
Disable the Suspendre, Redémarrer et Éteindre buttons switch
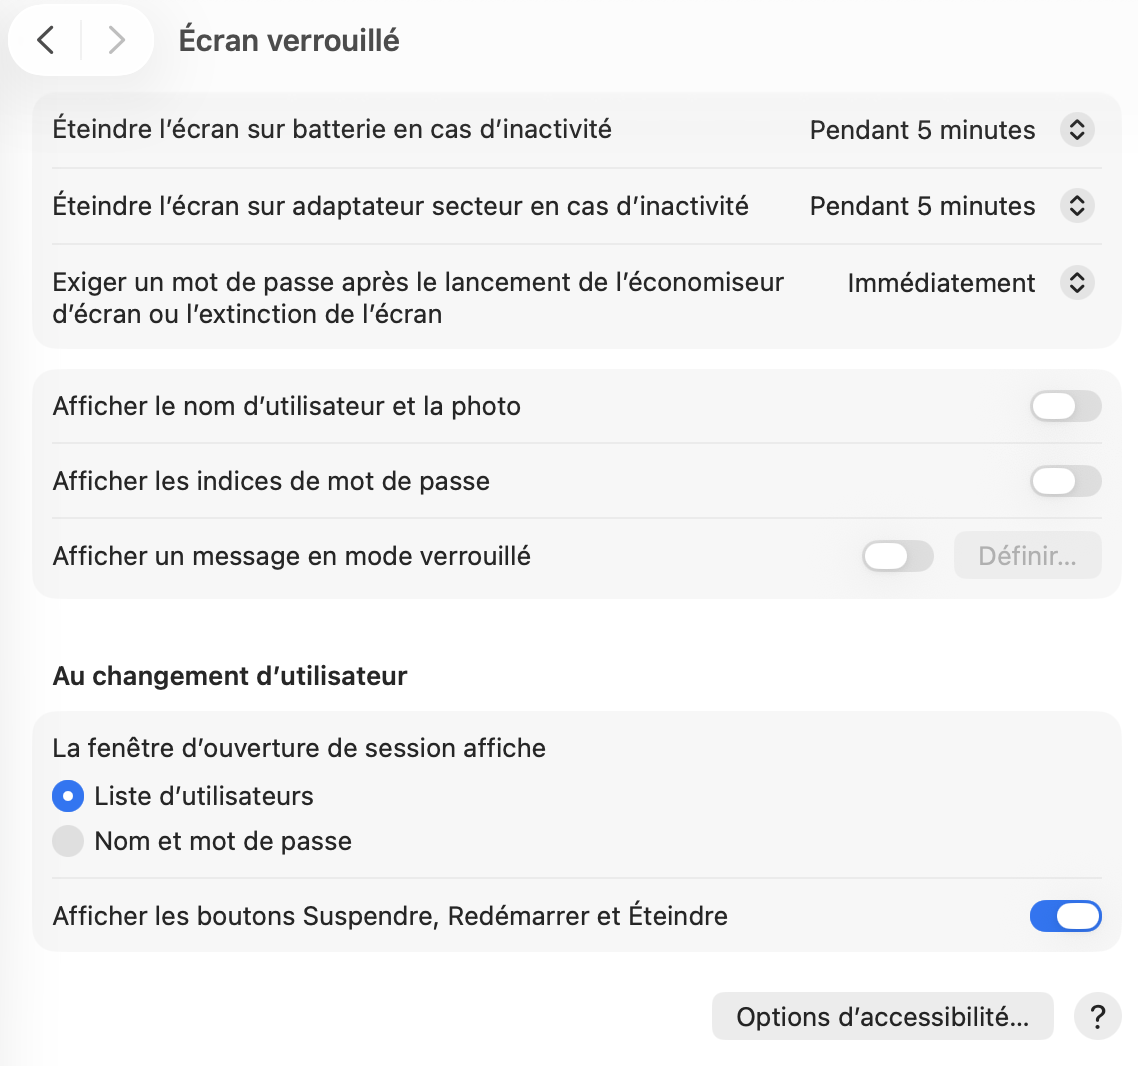pyautogui.click(x=1065, y=916)
